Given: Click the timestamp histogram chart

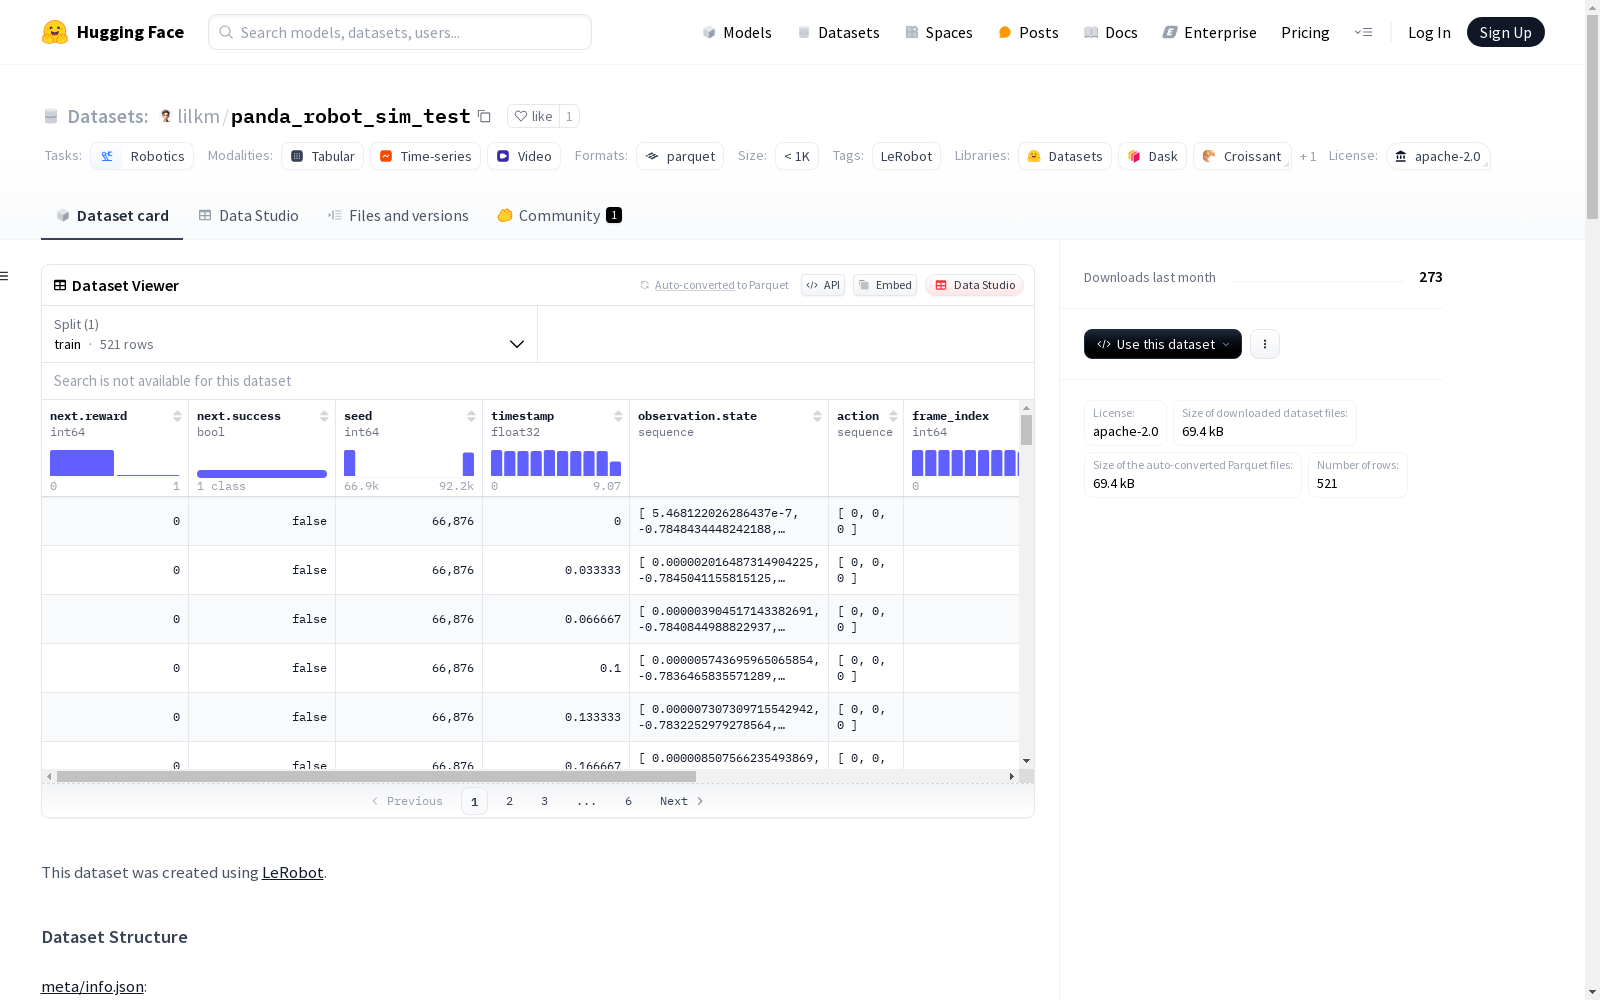Looking at the screenshot, I should 556,463.
